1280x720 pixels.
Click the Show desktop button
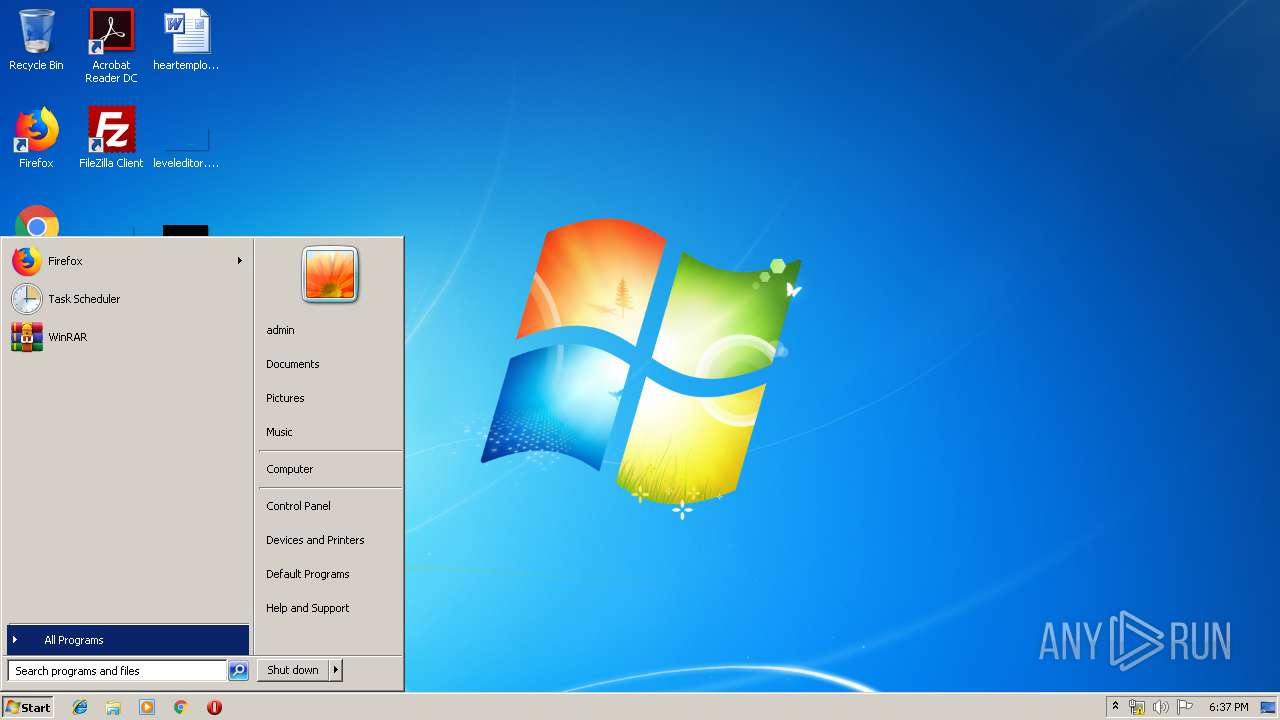click(1269, 707)
